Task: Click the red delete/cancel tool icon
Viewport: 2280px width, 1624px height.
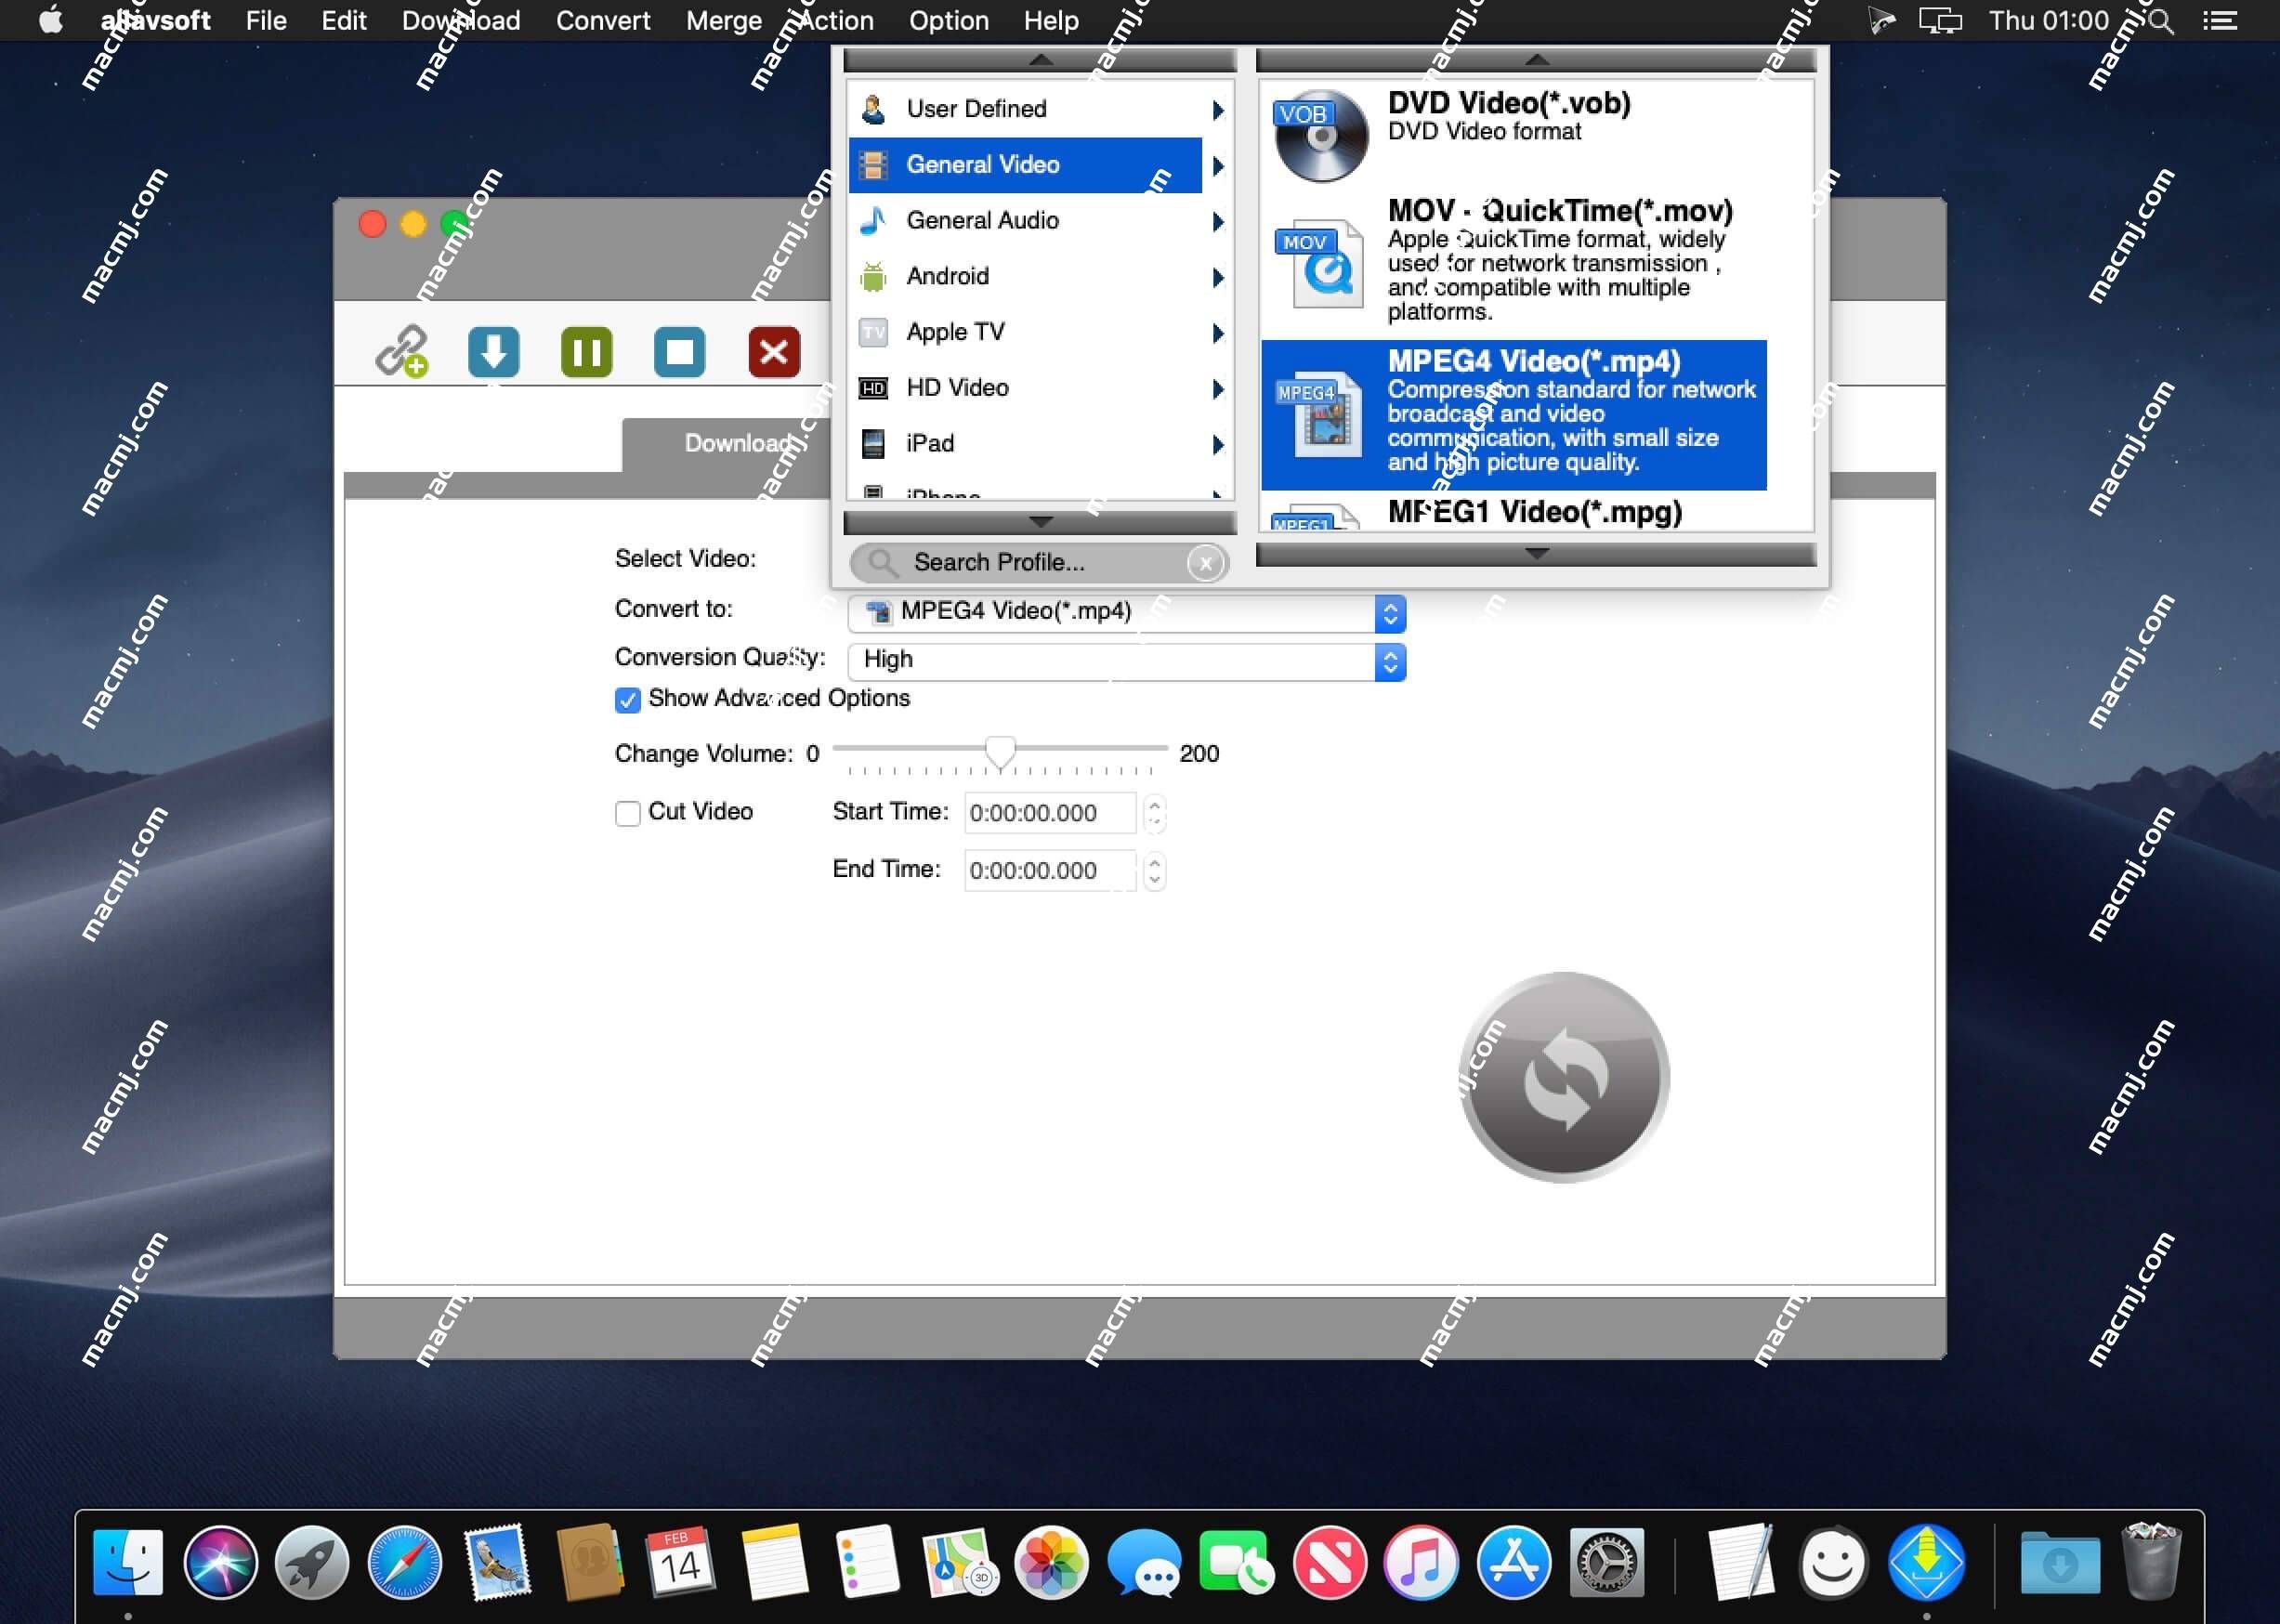Action: (774, 349)
